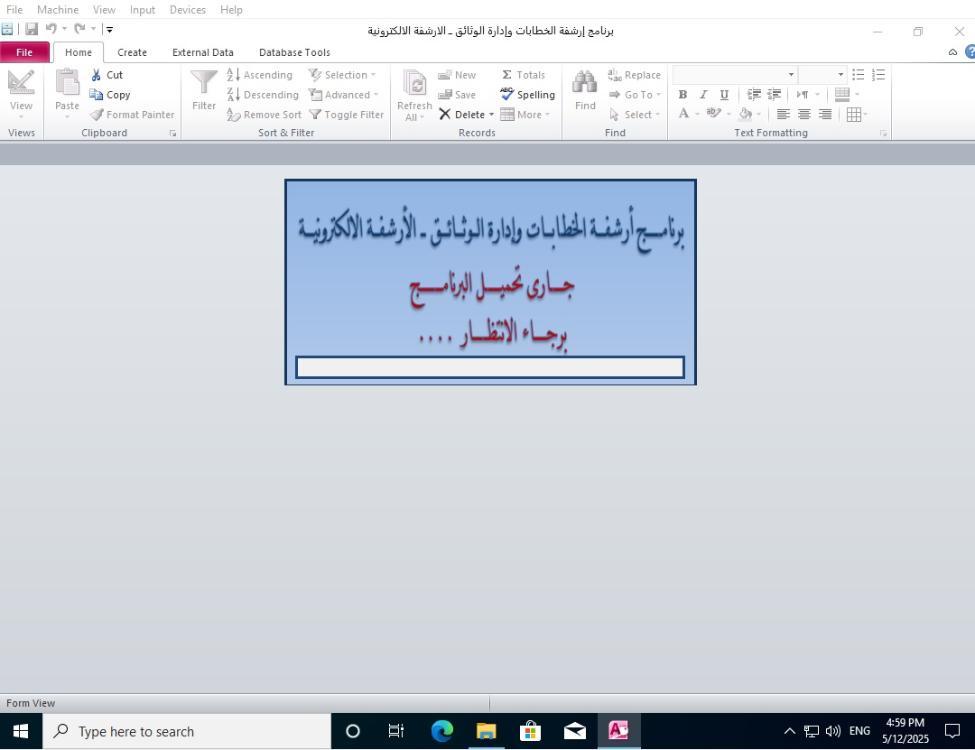The image size is (975, 750).
Task: Toggle Bold formatting
Action: point(683,95)
